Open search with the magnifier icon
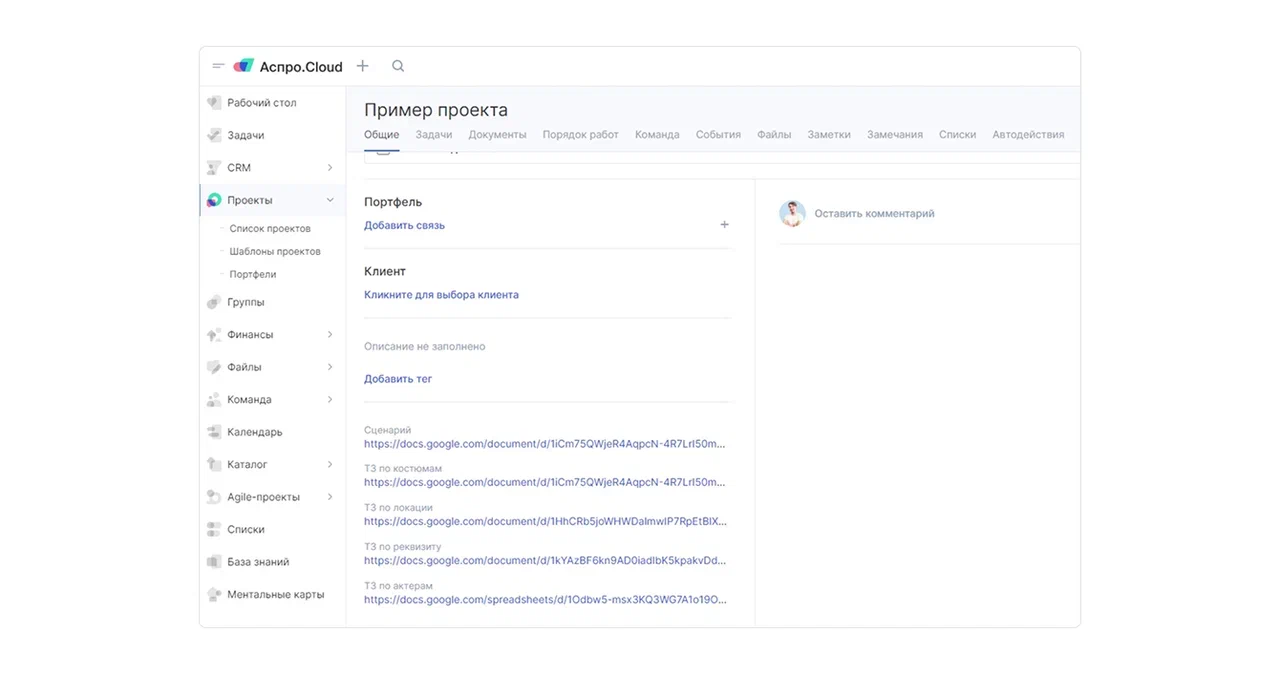 [x=398, y=66]
